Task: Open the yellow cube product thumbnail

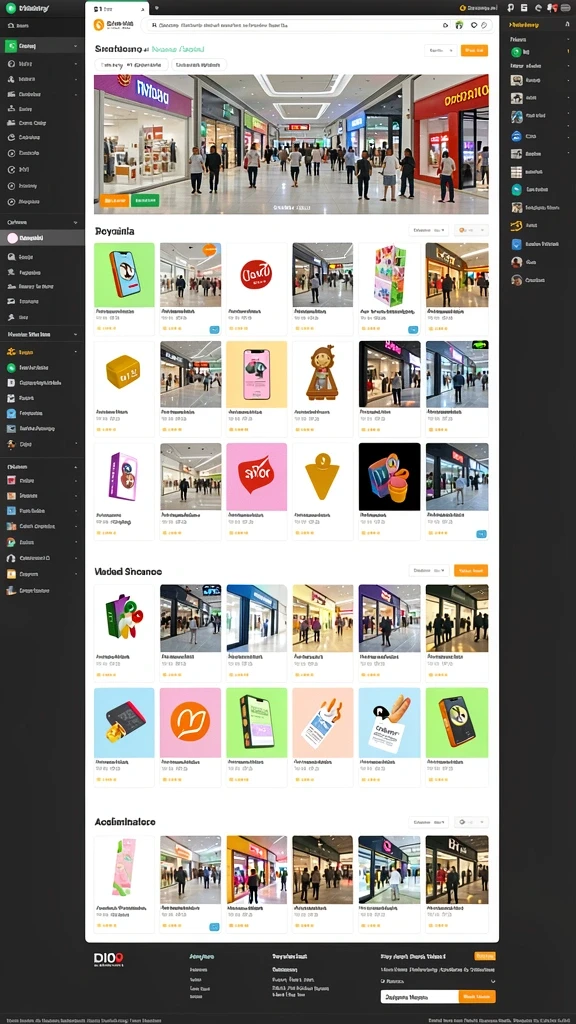Action: coord(124,374)
